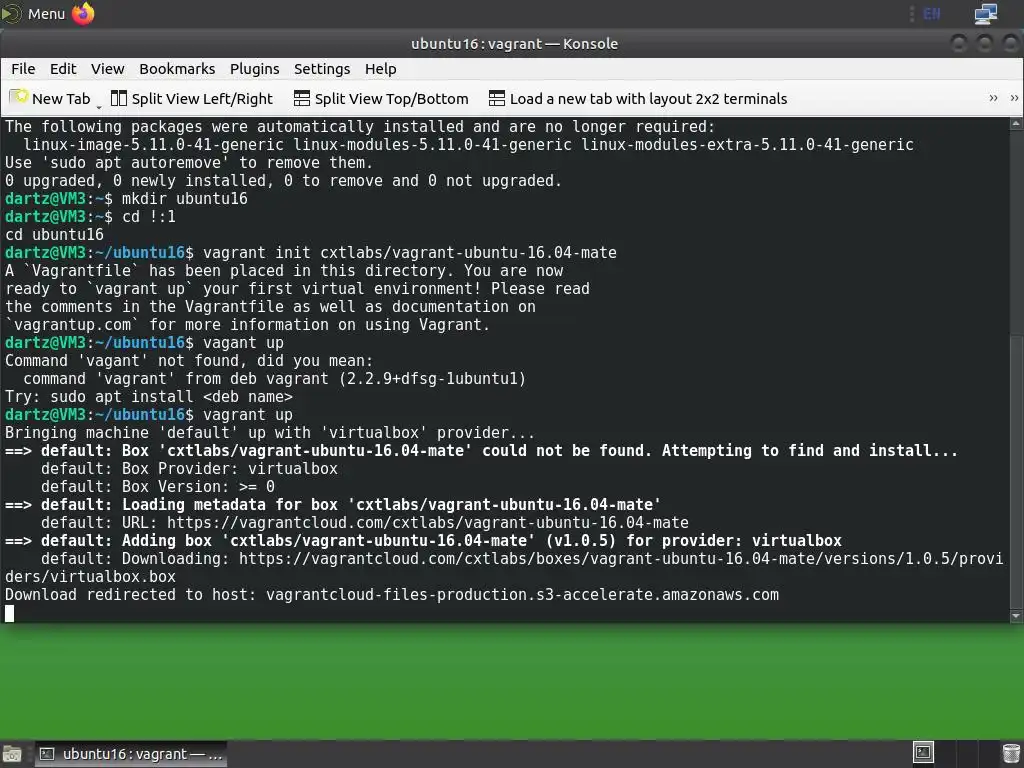Open the Plugins menu
This screenshot has width=1024, height=768.
pyautogui.click(x=255, y=69)
